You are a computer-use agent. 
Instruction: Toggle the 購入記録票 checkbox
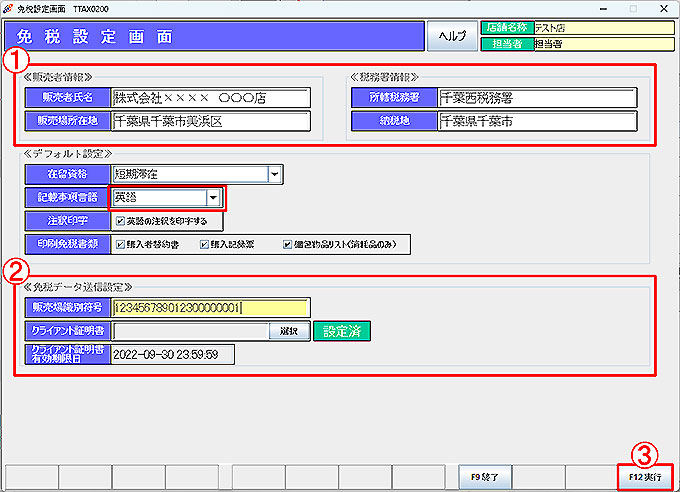(204, 243)
